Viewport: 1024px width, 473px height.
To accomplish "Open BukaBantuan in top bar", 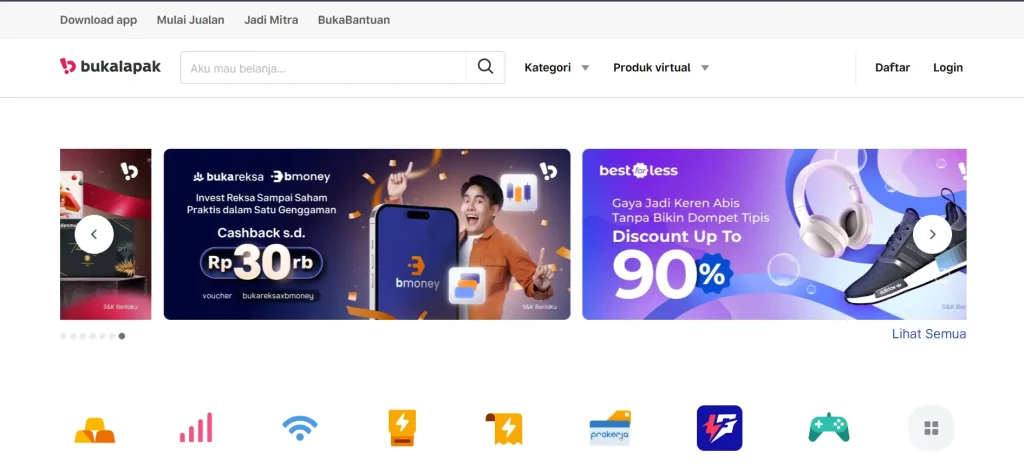I will click(354, 20).
